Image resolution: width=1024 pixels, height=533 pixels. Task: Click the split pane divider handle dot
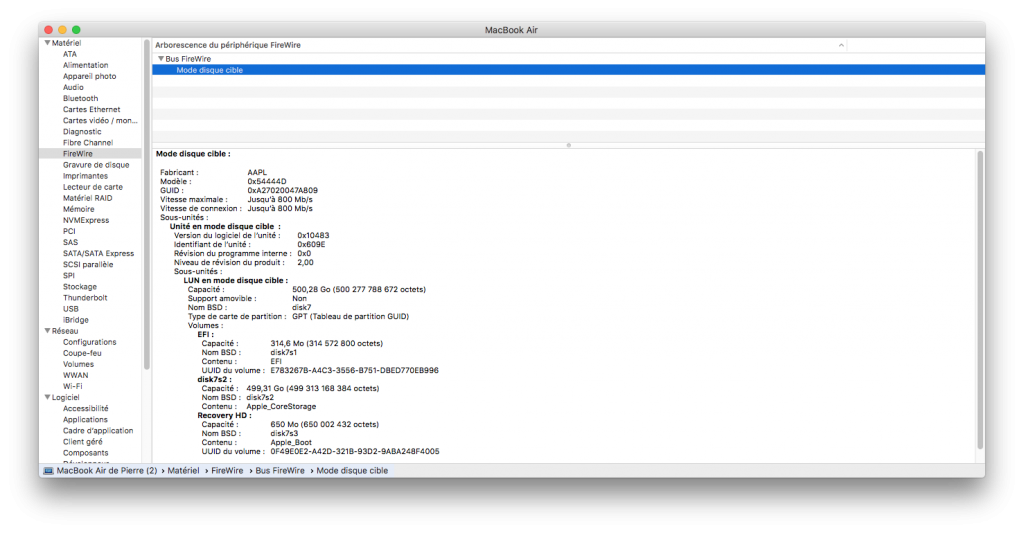(x=569, y=145)
